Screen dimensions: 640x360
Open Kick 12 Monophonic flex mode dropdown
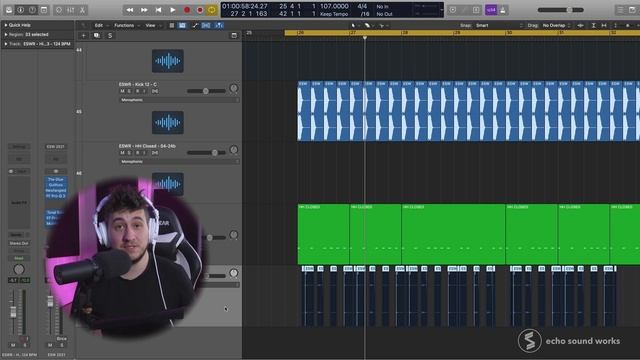coord(179,100)
